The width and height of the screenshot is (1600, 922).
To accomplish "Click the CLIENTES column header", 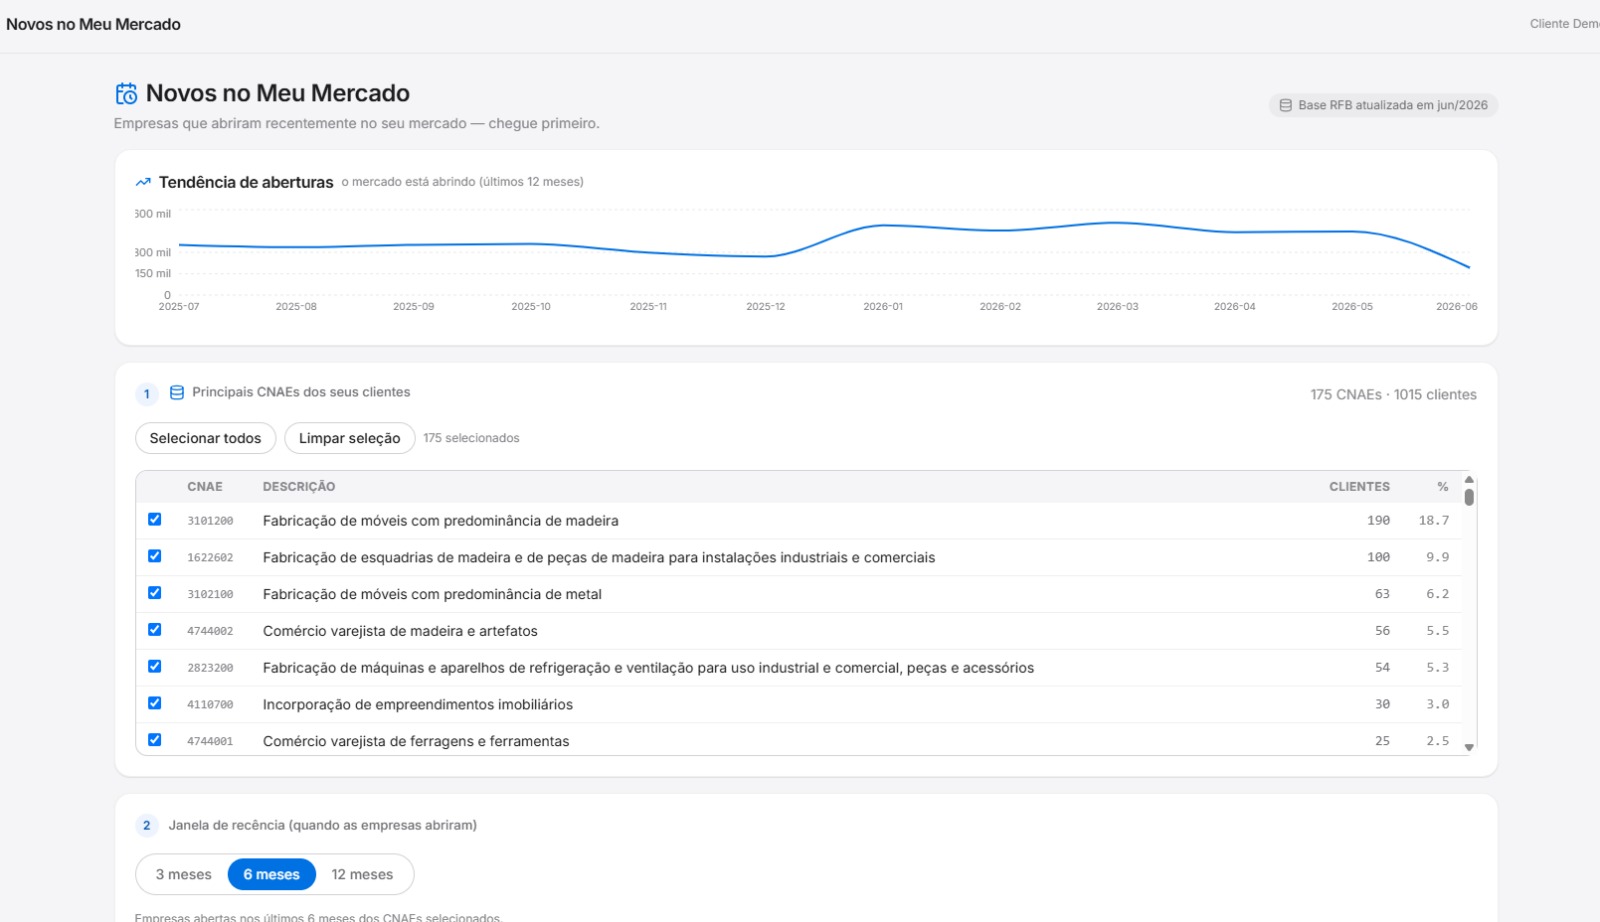I will [1359, 487].
